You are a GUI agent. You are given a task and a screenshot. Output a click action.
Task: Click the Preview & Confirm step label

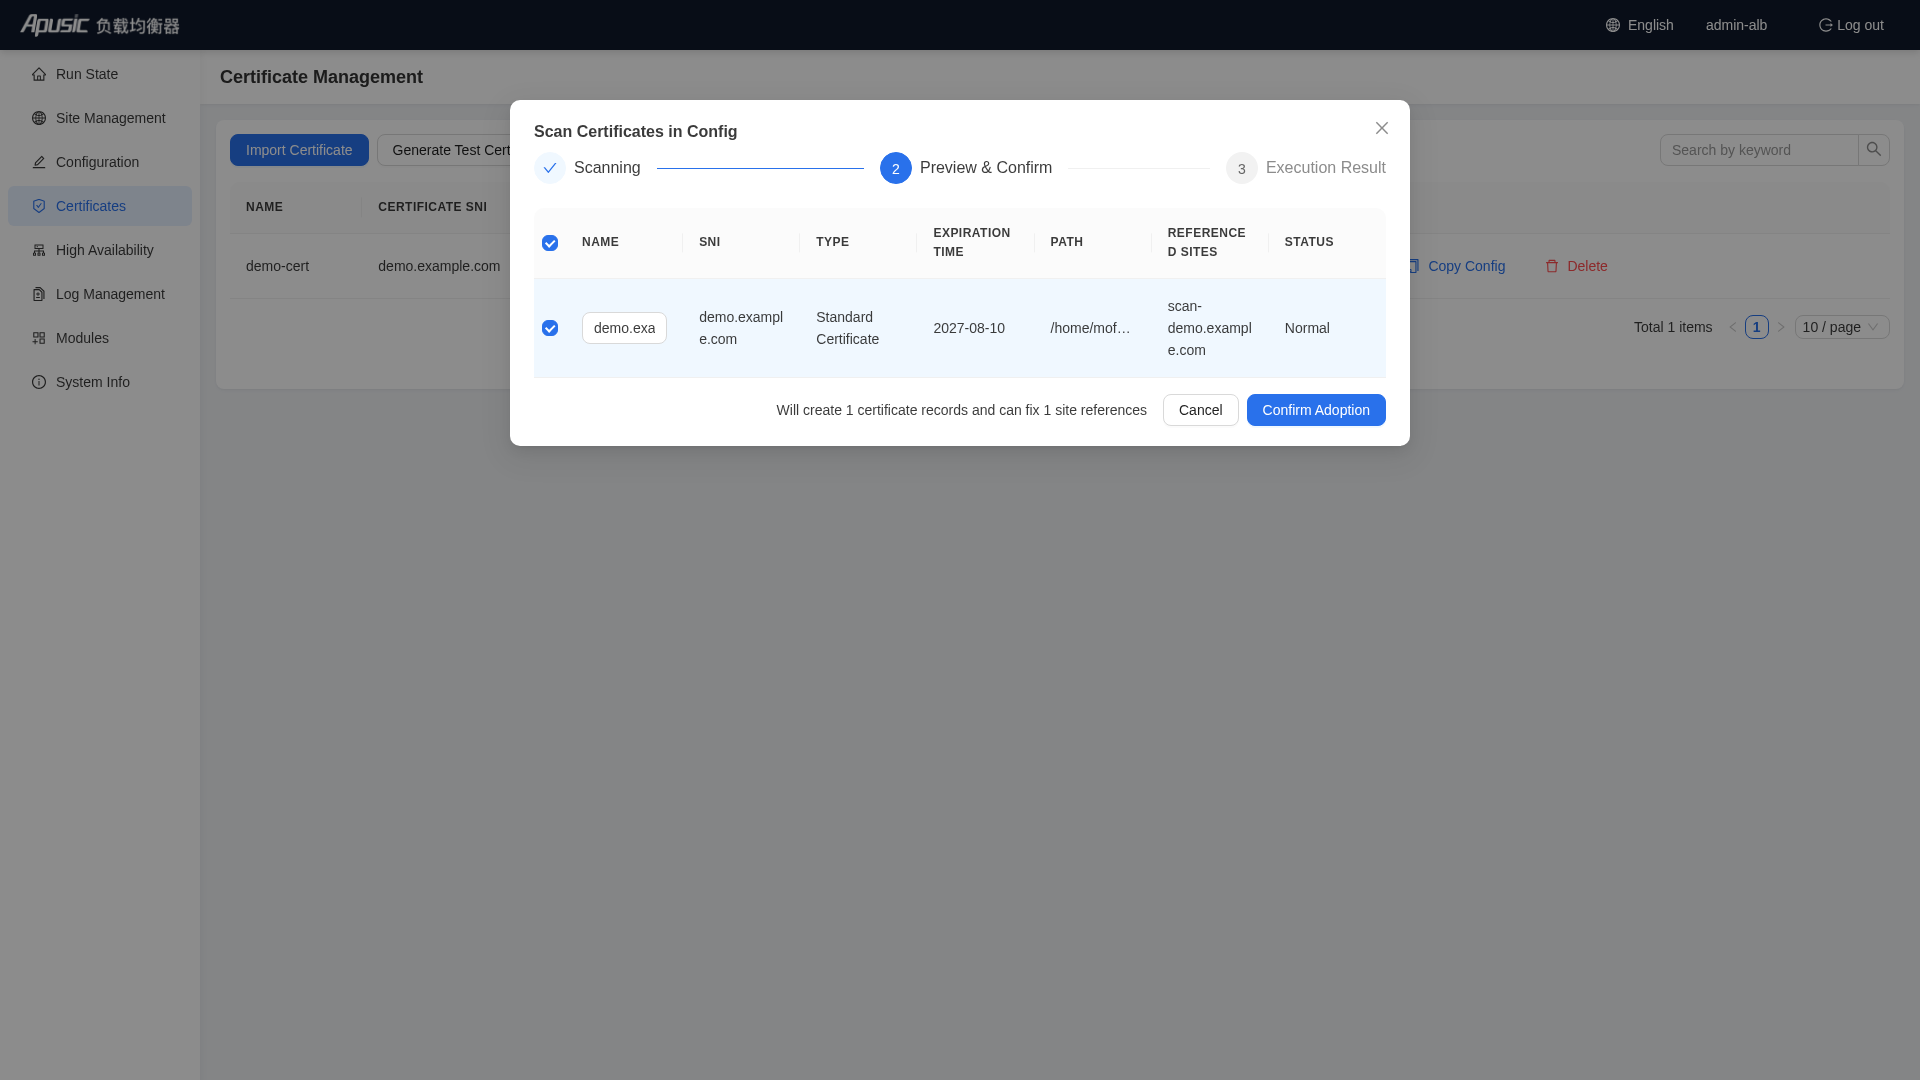[986, 168]
